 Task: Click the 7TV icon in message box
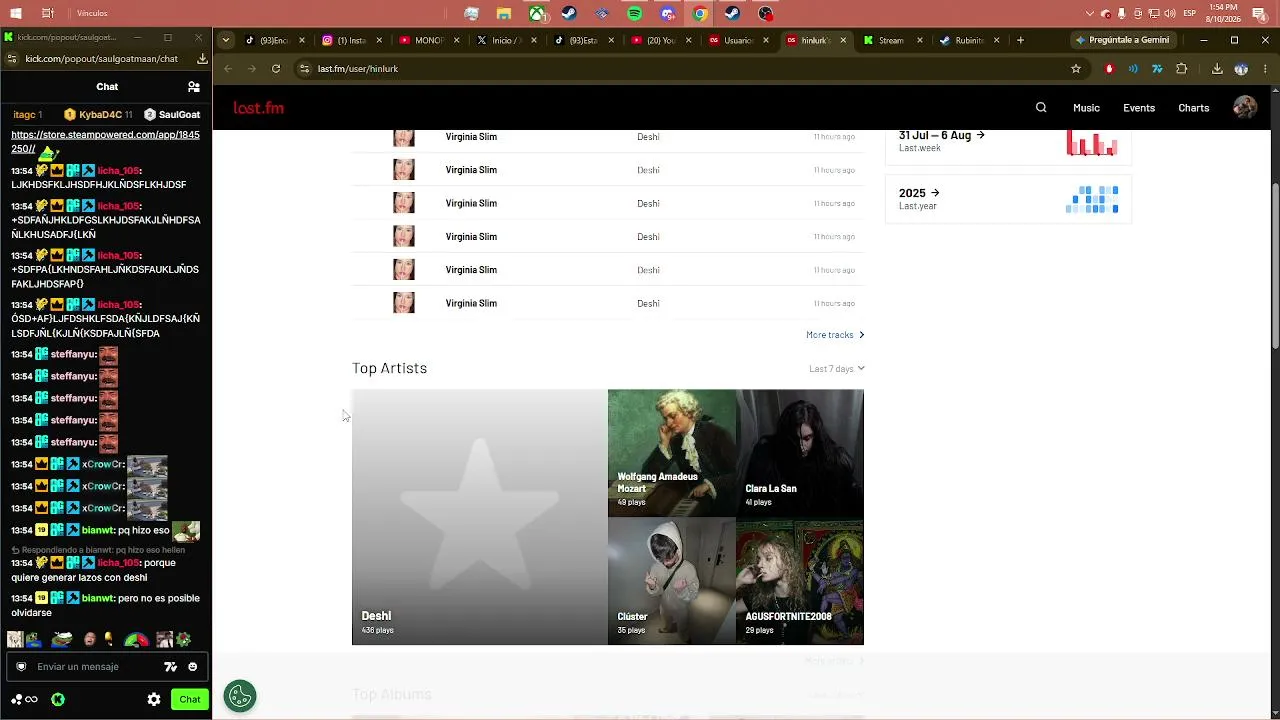click(171, 667)
